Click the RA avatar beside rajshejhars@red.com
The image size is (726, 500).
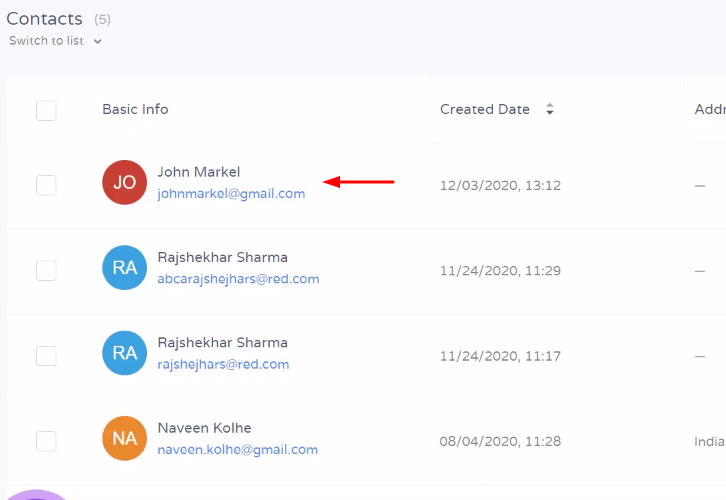(125, 353)
